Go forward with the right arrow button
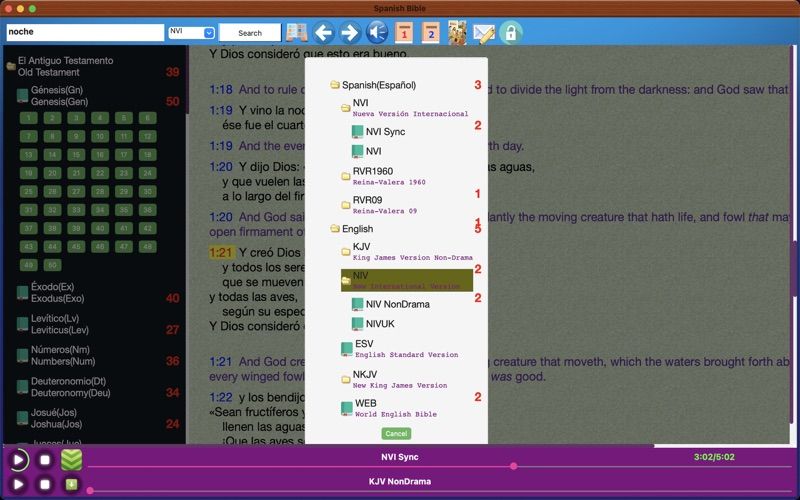 click(349, 33)
